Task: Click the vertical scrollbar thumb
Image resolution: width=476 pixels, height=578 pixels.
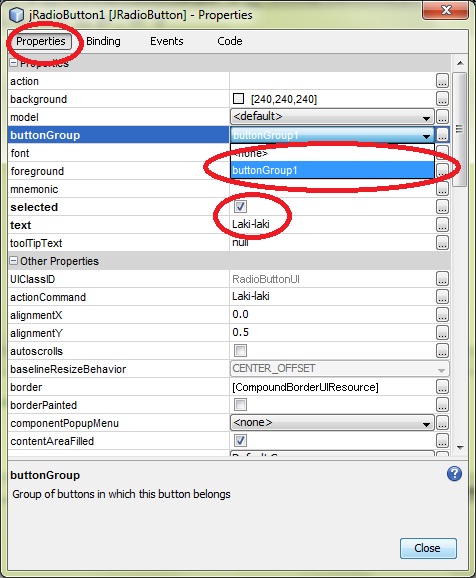Action: click(459, 129)
